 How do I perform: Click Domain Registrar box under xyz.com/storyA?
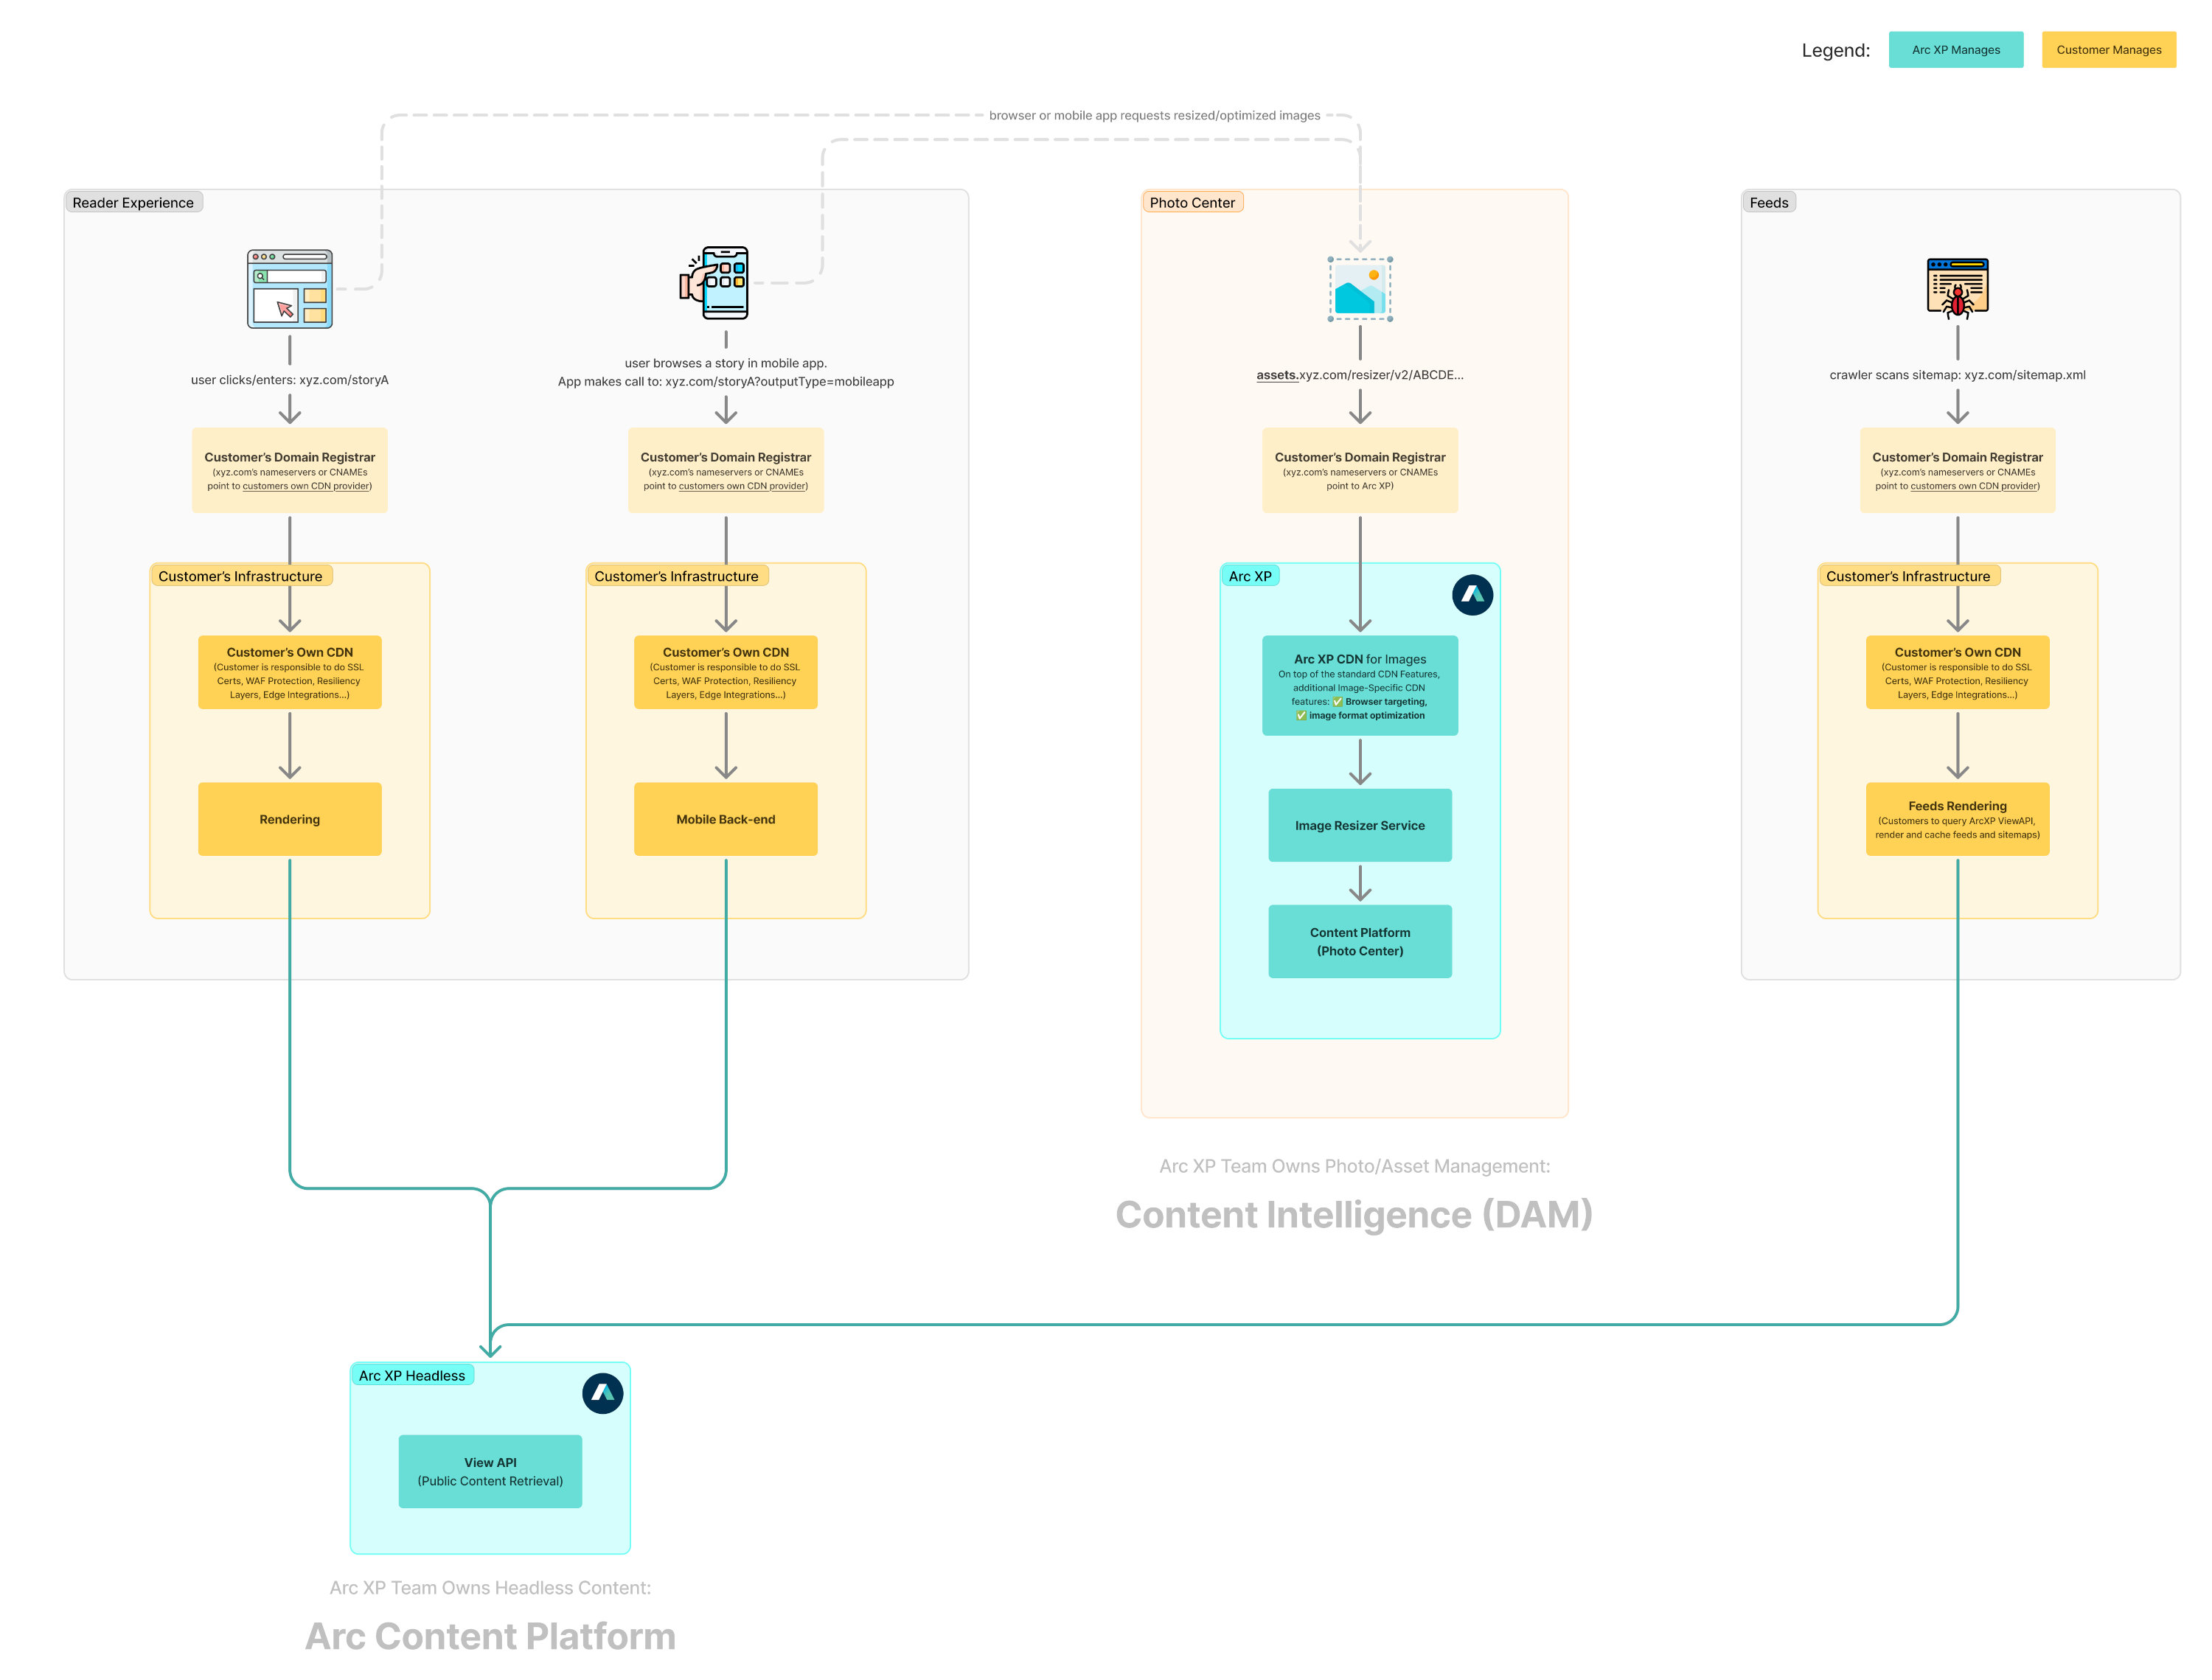pyautogui.click(x=290, y=471)
